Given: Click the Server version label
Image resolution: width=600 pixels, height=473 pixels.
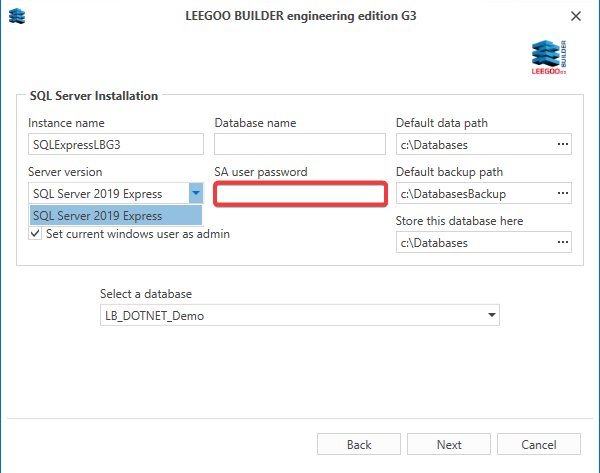Looking at the screenshot, I should (65, 172).
